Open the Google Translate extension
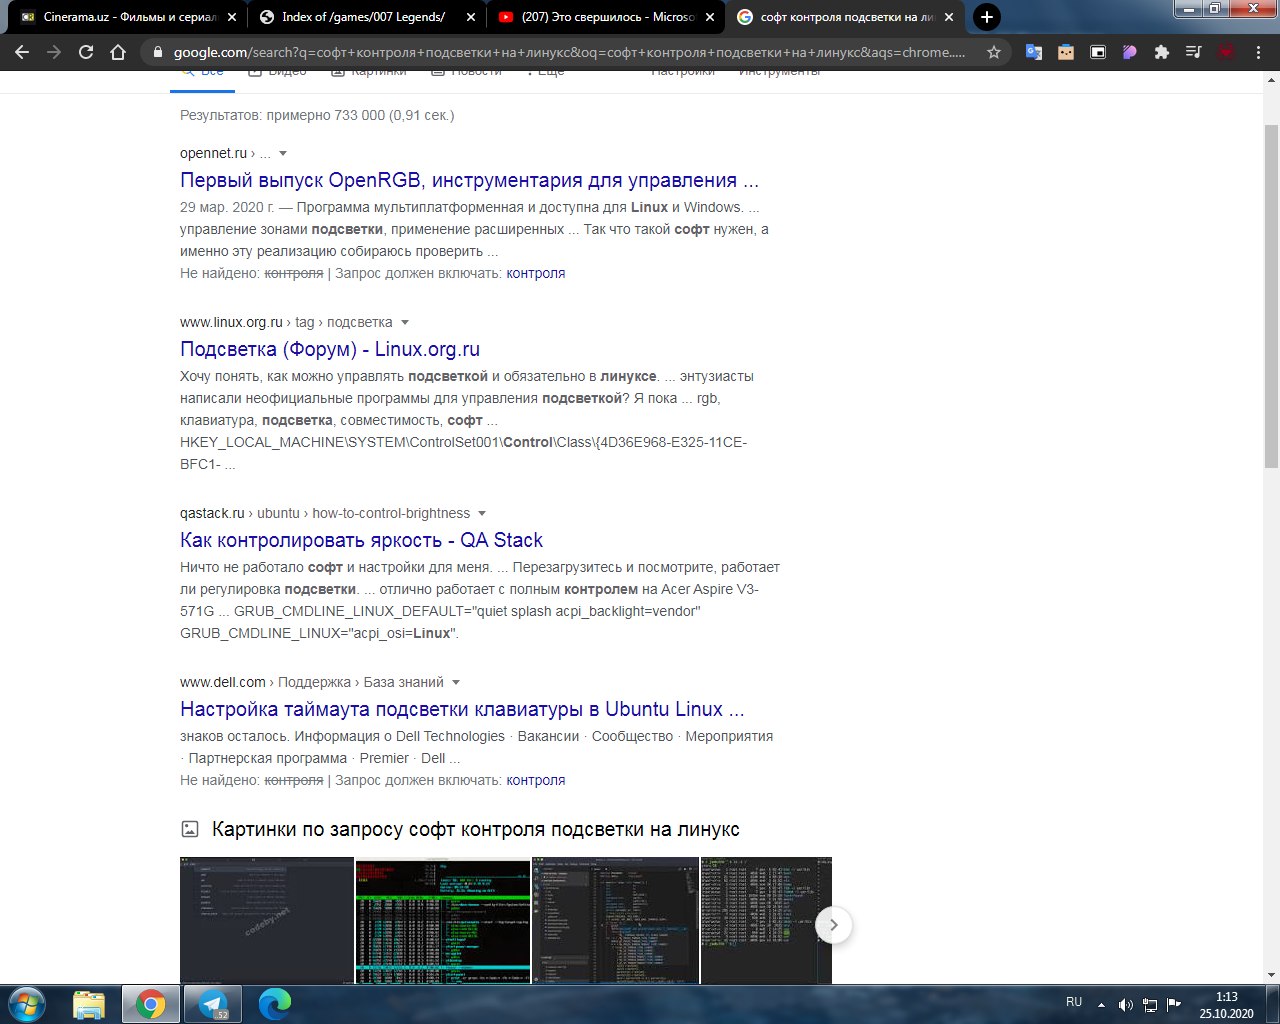 coord(1034,52)
